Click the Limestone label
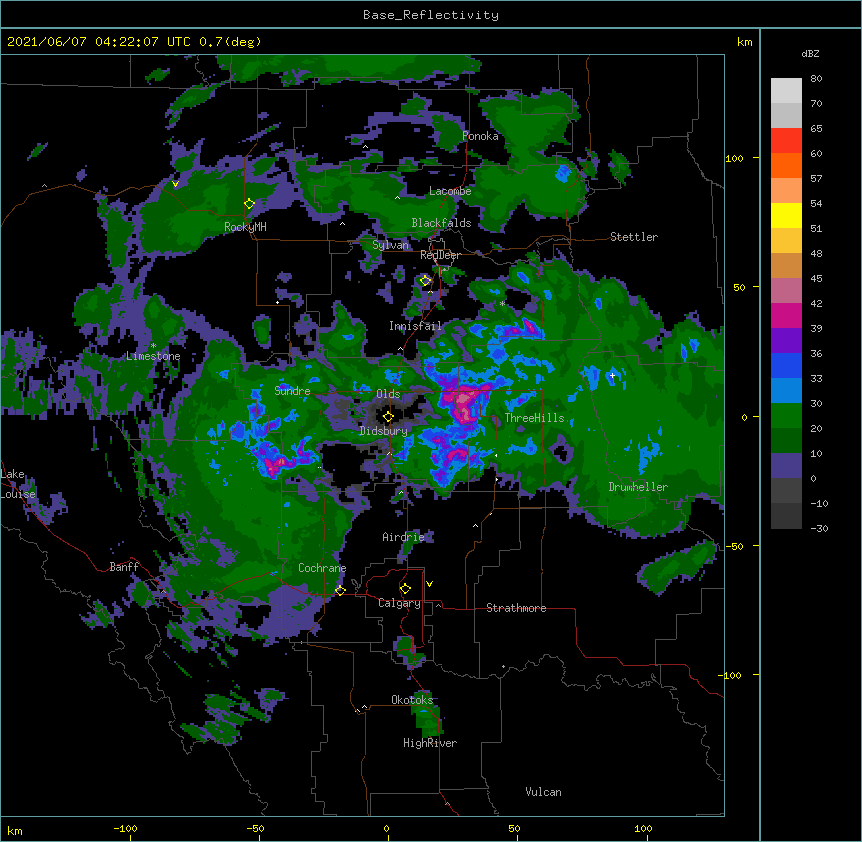The width and height of the screenshot is (862, 842). [x=153, y=356]
